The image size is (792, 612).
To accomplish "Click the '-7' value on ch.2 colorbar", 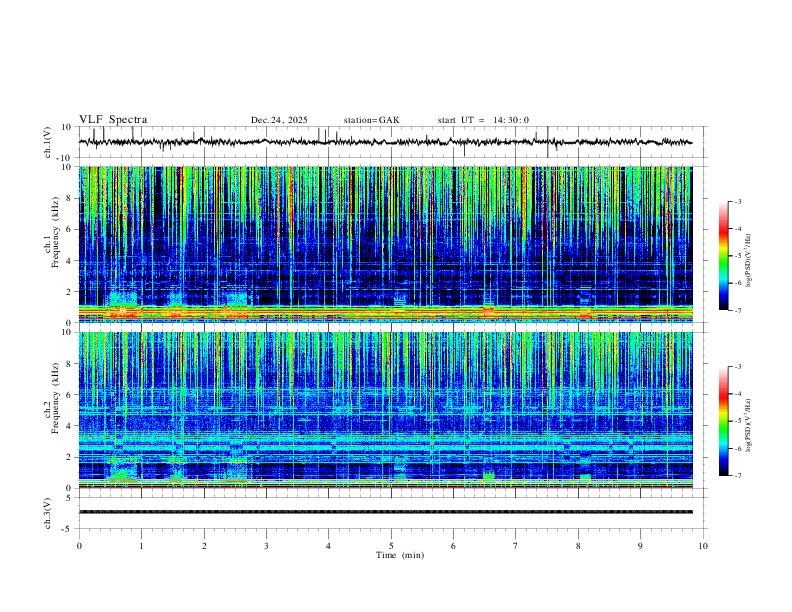I will coord(737,476).
